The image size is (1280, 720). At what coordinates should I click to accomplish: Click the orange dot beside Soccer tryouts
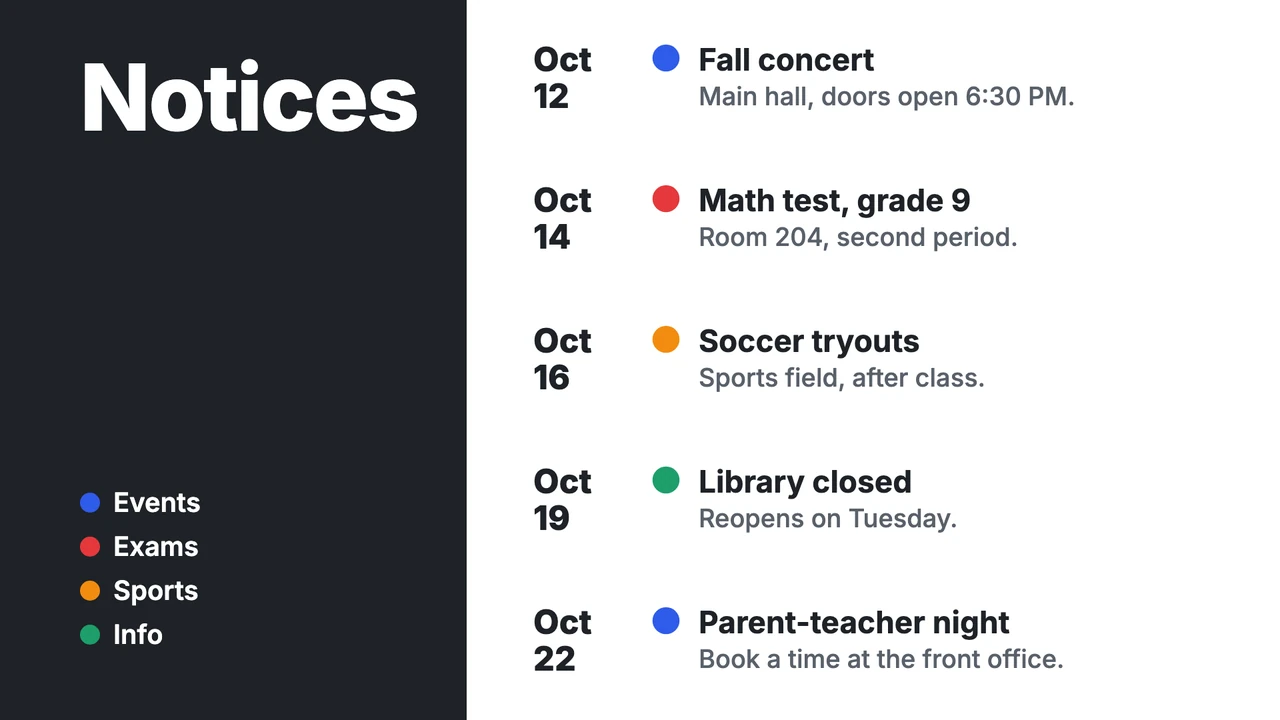pyautogui.click(x=666, y=339)
